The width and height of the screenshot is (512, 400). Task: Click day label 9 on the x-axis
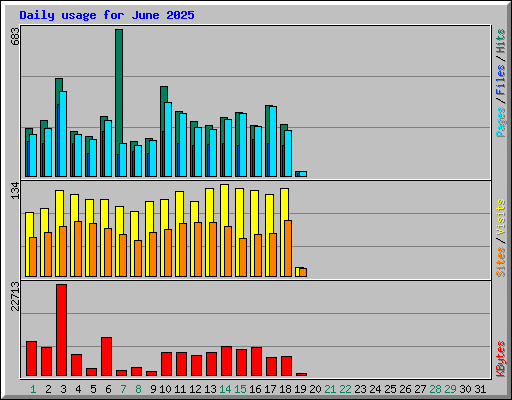(153, 389)
